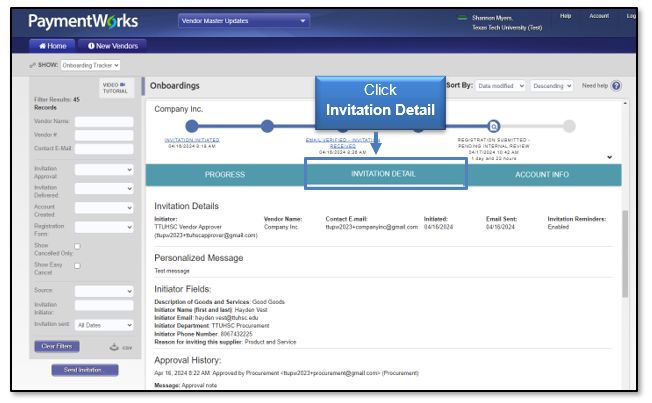Open the Account Created filter dropdown
This screenshot has height=403, width=652.
tap(104, 208)
